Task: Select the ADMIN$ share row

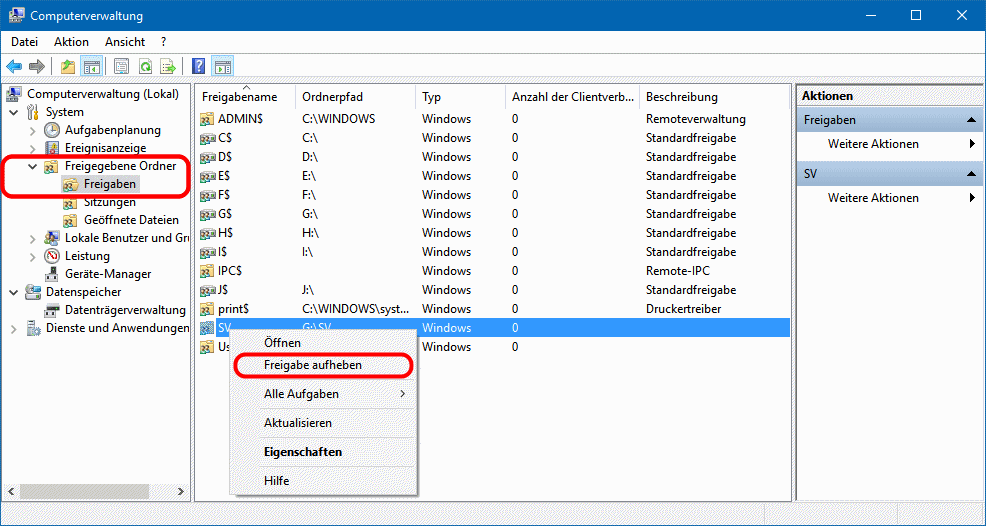Action: click(x=240, y=119)
